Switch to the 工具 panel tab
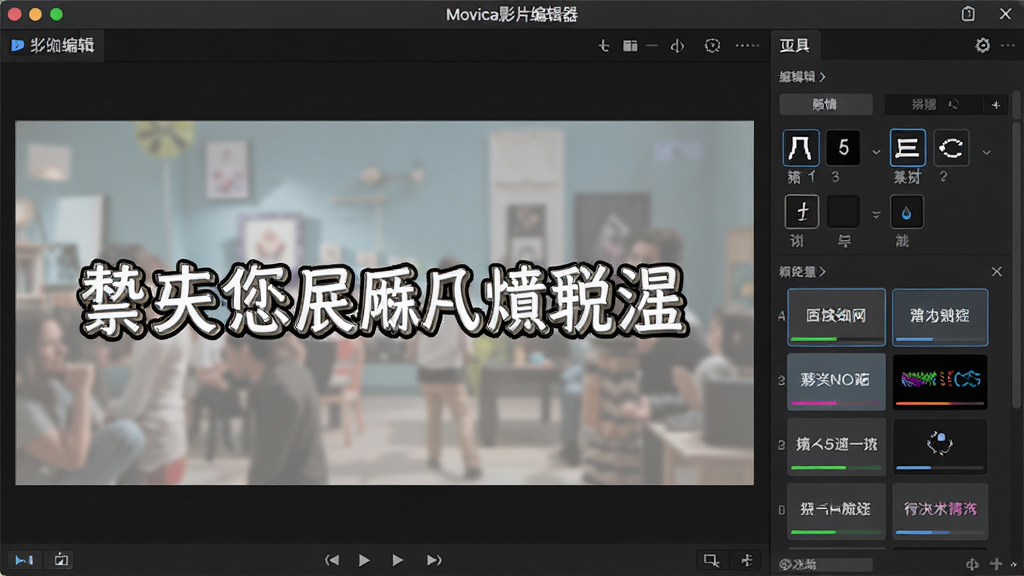Screen dimensions: 1024x576 pyautogui.click(x=795, y=45)
